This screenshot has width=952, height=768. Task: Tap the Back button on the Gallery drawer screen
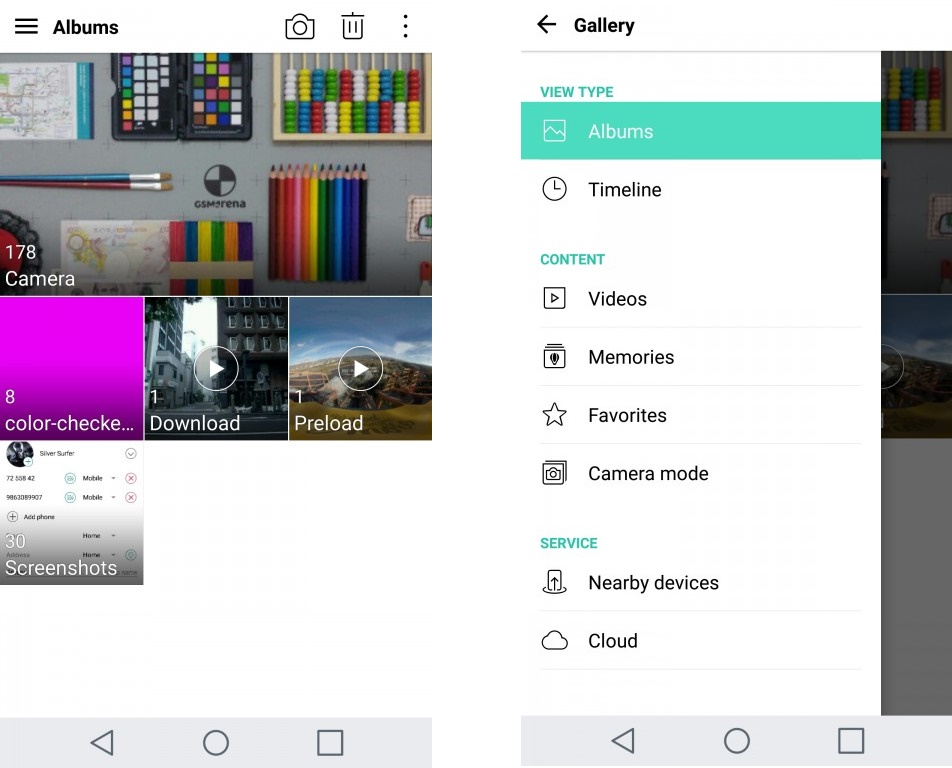623,741
